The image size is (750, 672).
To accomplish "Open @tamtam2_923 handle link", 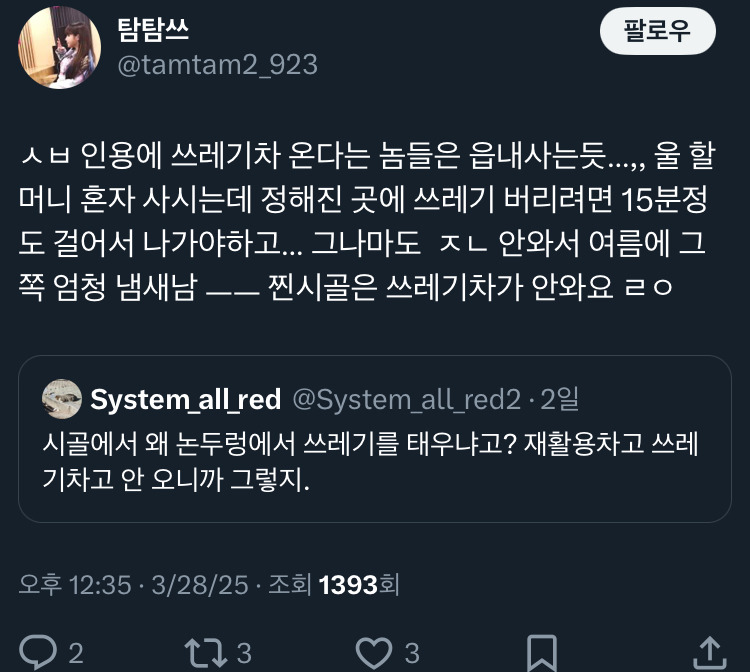I will coord(218,65).
